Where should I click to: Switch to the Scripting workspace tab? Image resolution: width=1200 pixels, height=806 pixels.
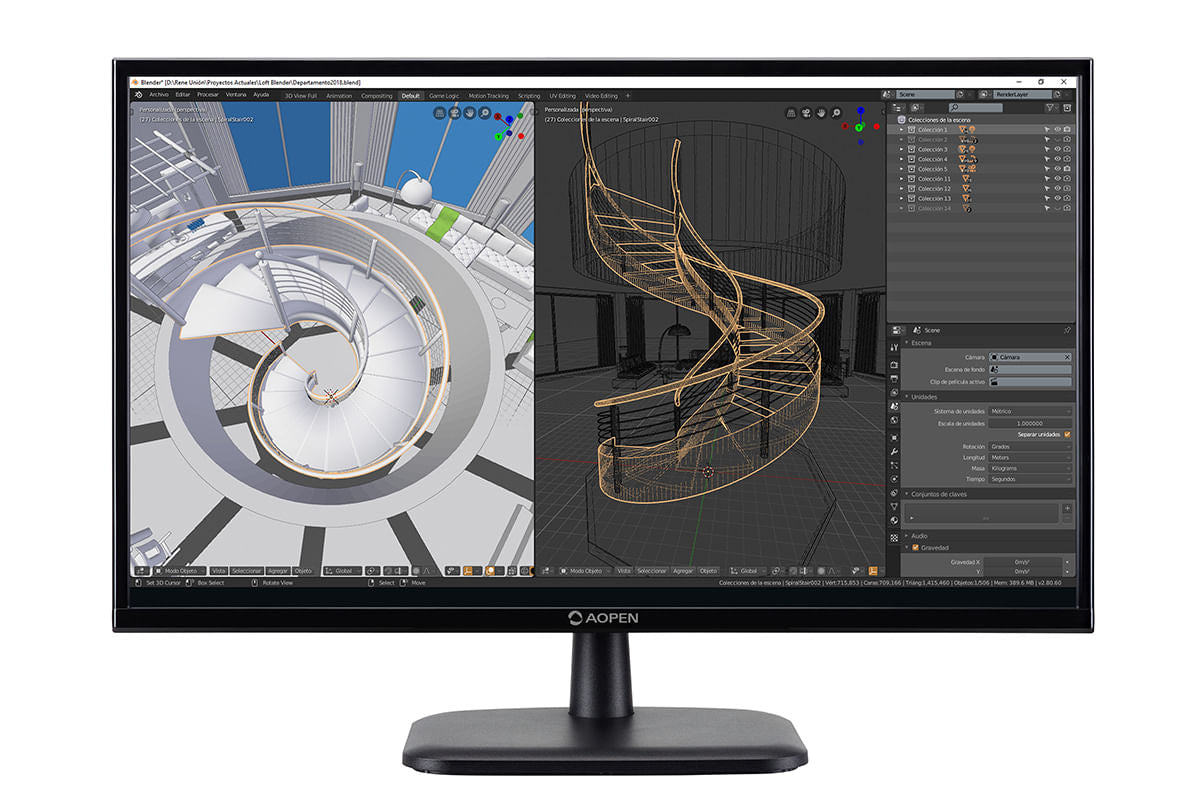529,96
